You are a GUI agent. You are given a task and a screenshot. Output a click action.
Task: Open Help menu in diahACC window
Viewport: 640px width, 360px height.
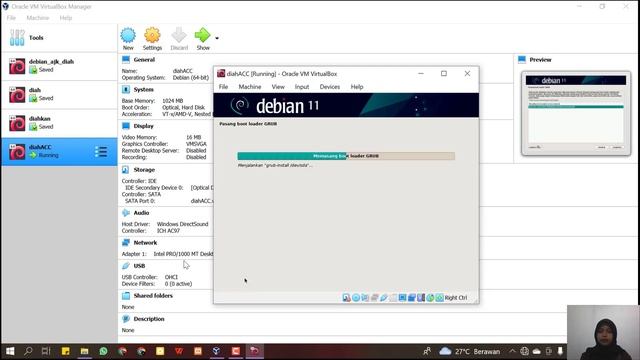click(x=357, y=87)
